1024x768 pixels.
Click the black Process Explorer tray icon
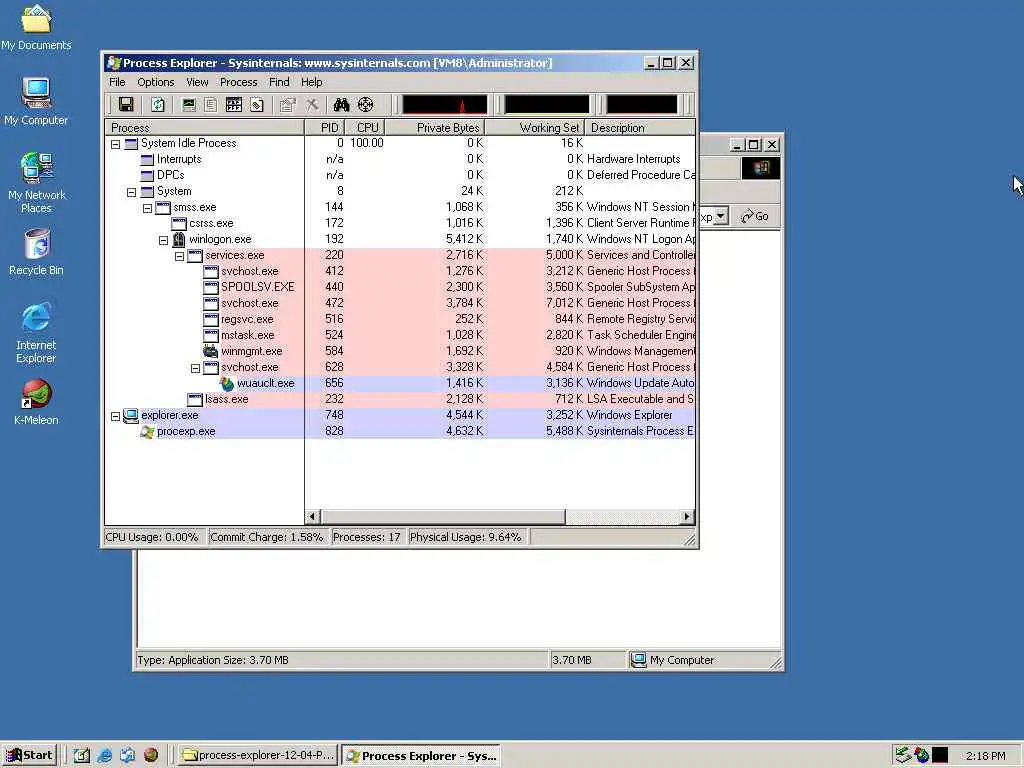(940, 755)
